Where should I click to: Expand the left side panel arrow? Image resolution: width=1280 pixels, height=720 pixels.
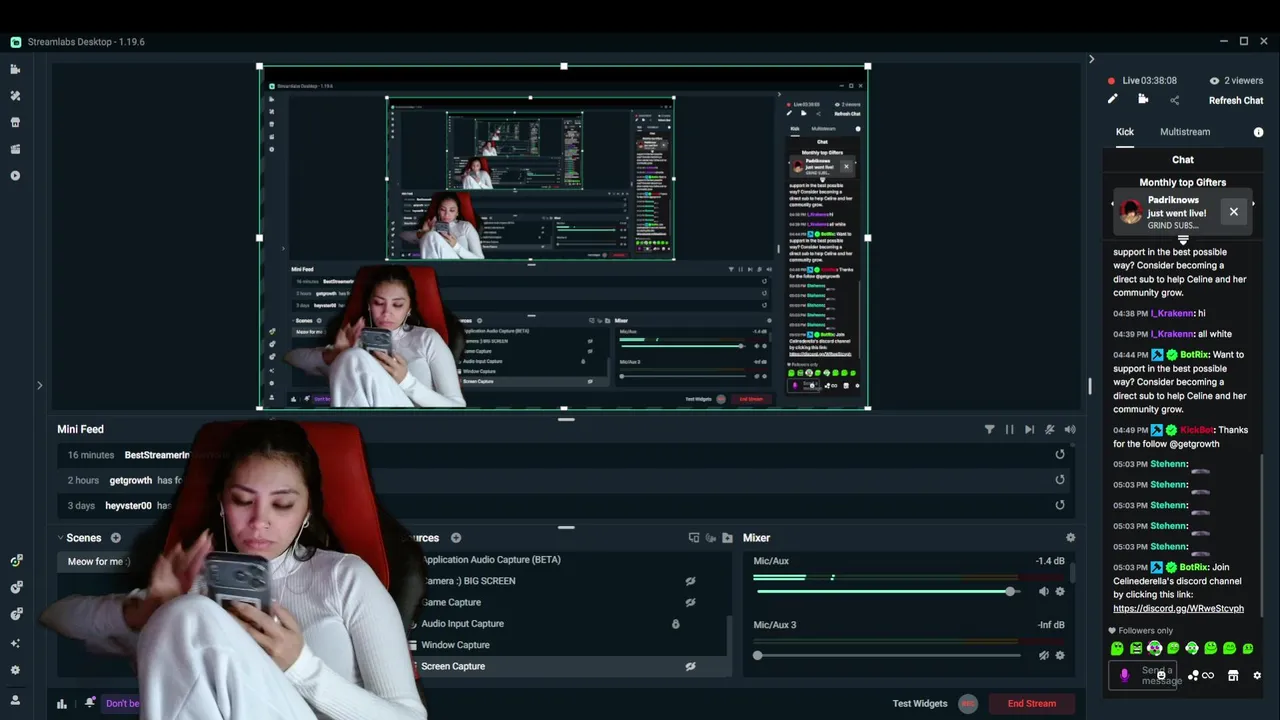(39, 385)
